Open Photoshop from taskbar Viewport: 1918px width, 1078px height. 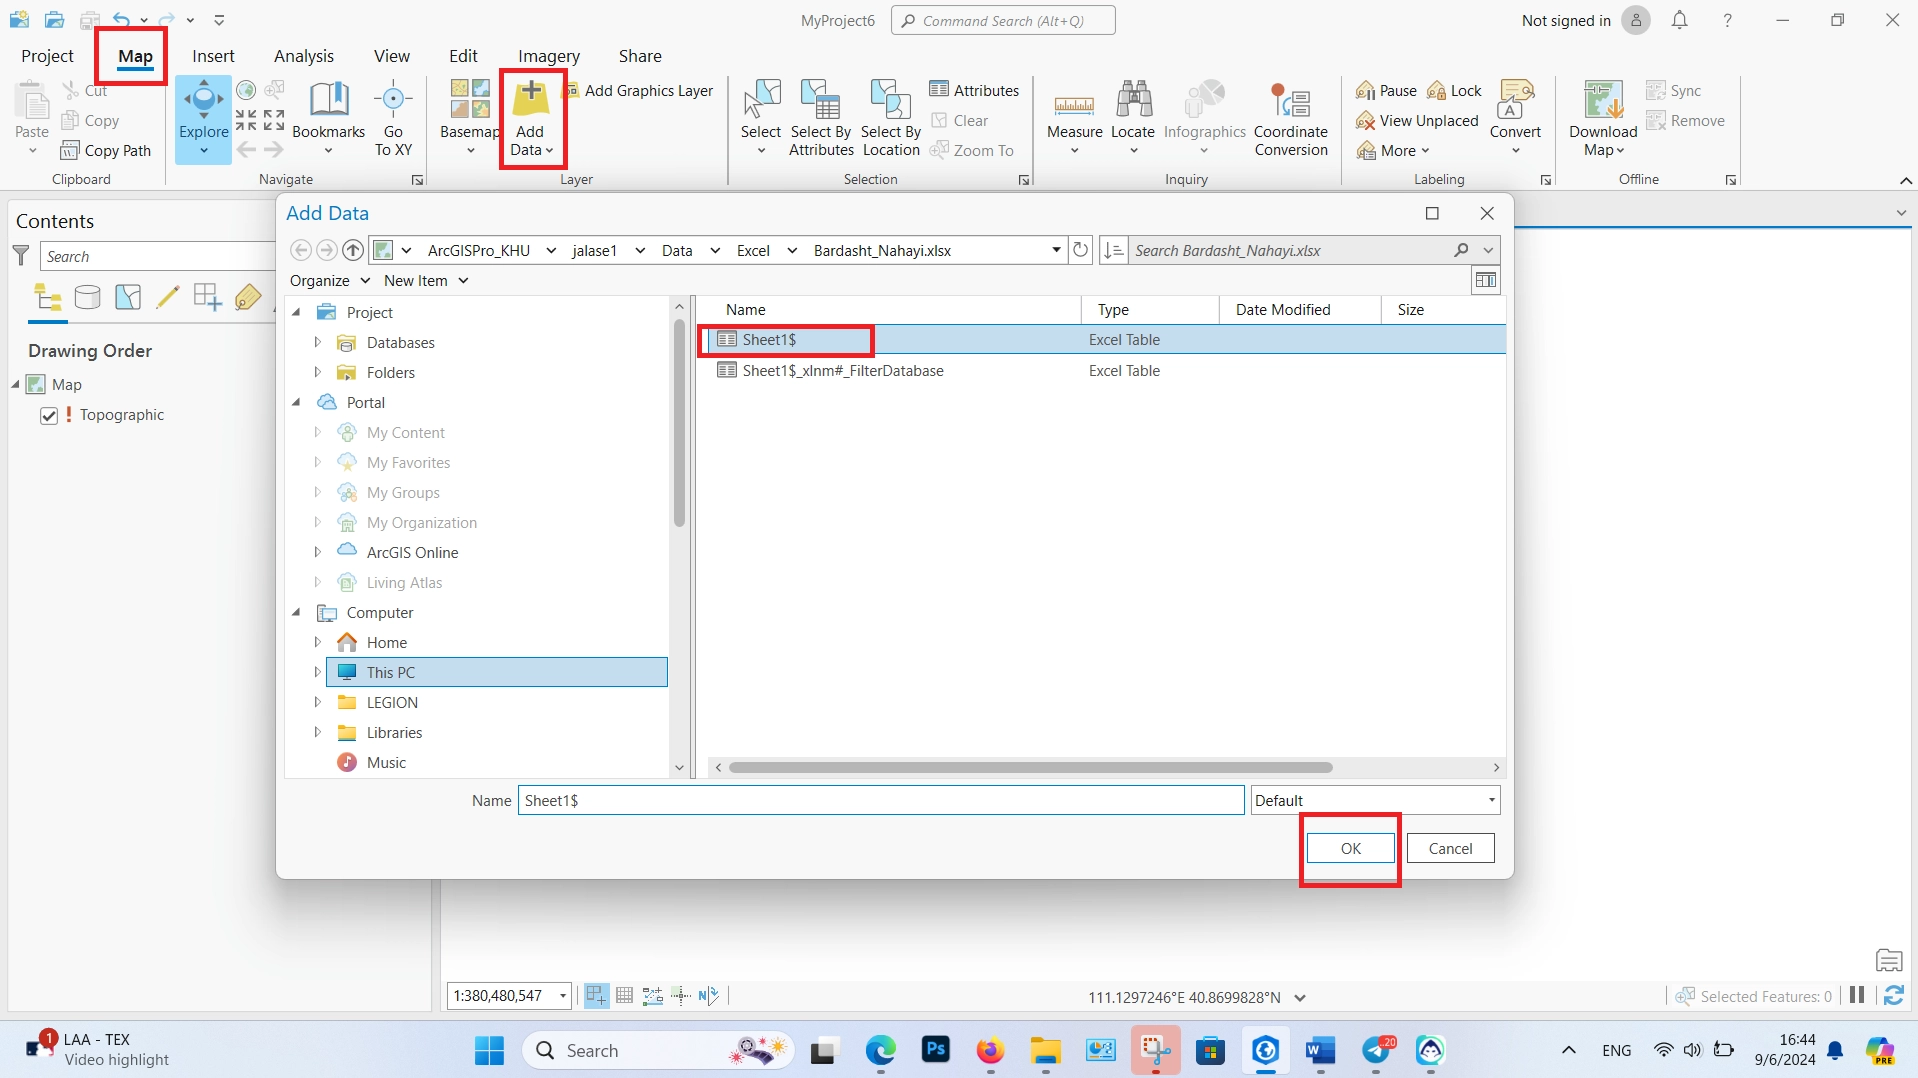pos(936,1049)
